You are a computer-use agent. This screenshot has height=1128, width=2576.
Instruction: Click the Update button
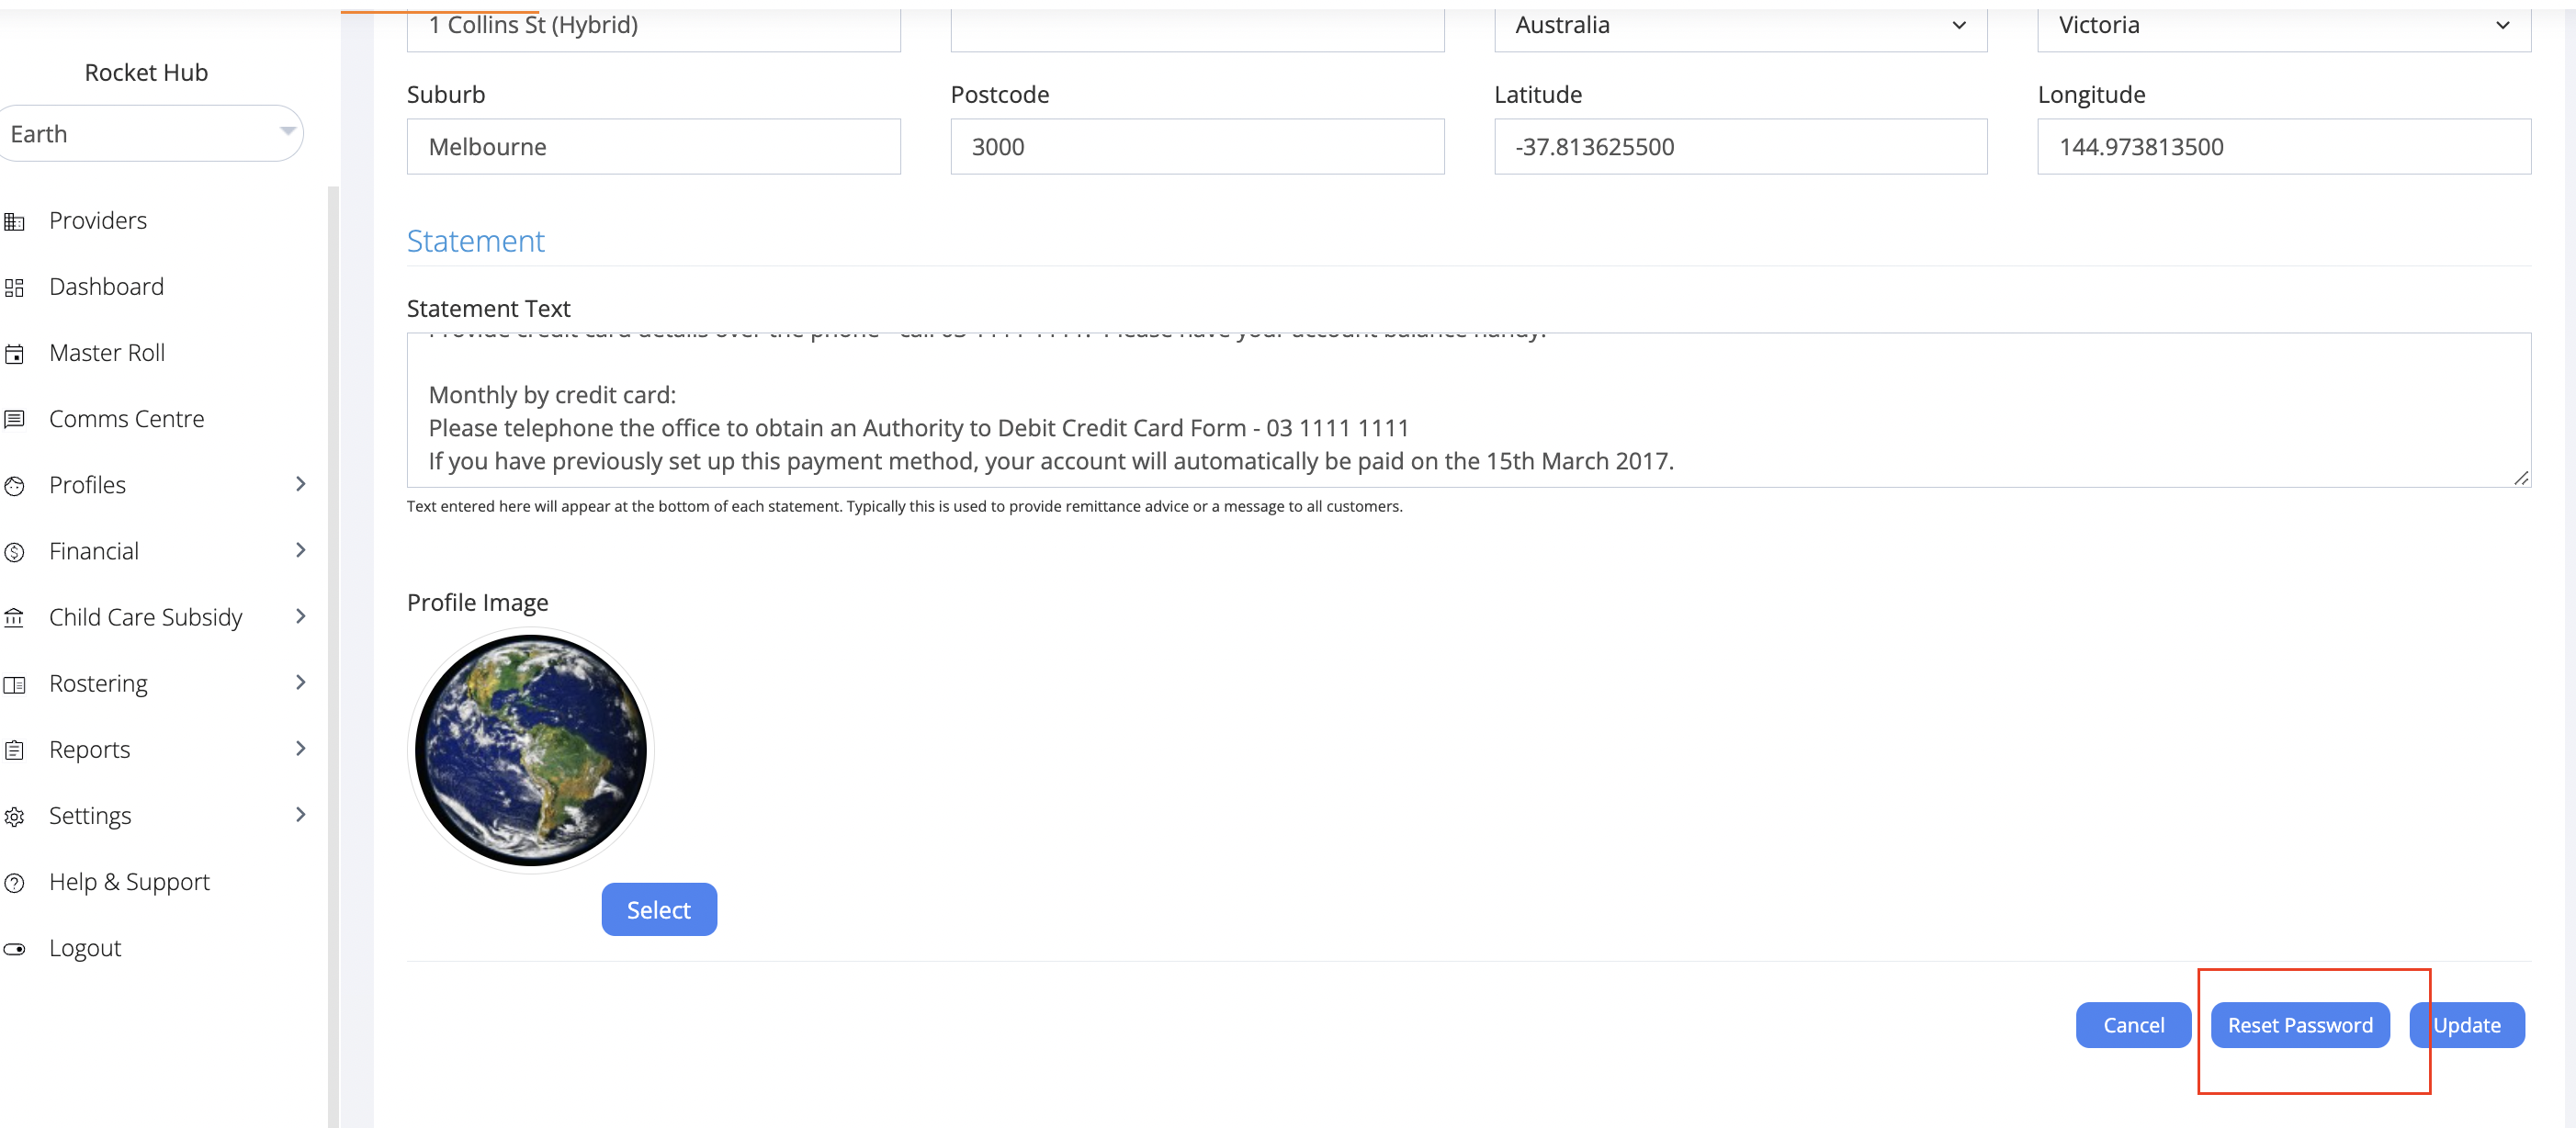point(2466,1025)
